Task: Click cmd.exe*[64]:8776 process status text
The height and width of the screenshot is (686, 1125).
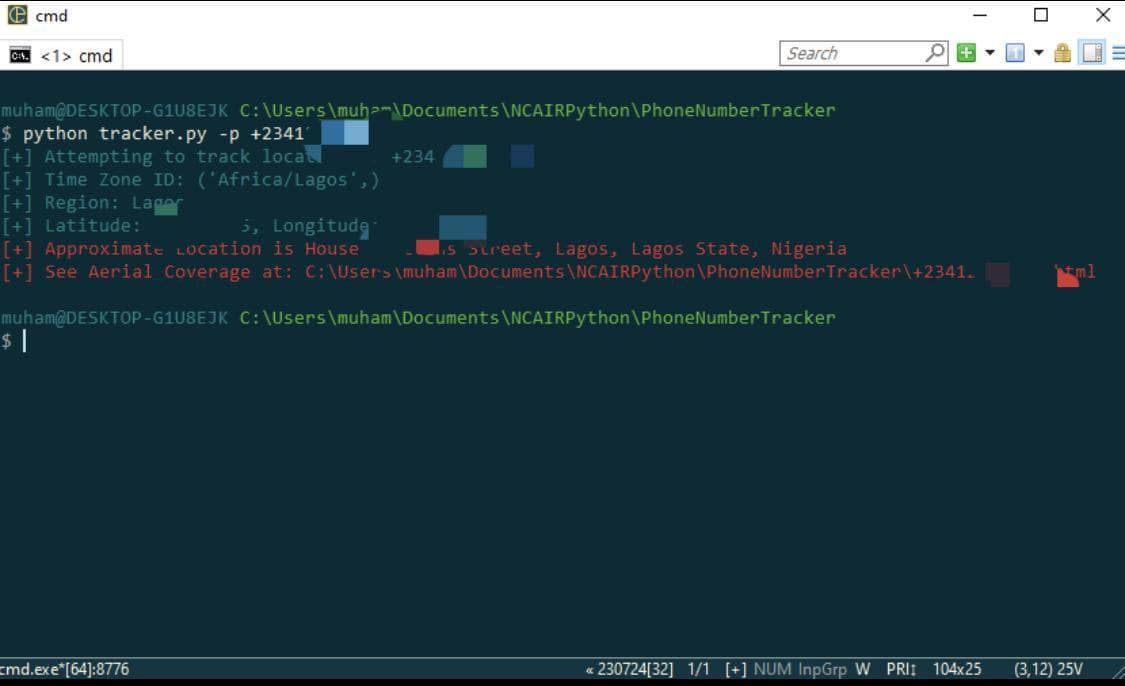Action: [x=64, y=669]
